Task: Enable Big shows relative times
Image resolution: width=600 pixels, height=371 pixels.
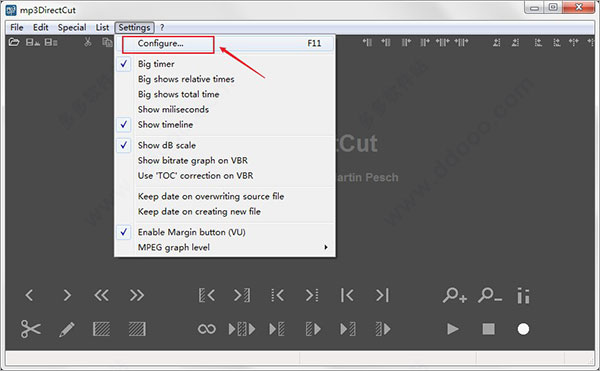Action: [x=225, y=79]
